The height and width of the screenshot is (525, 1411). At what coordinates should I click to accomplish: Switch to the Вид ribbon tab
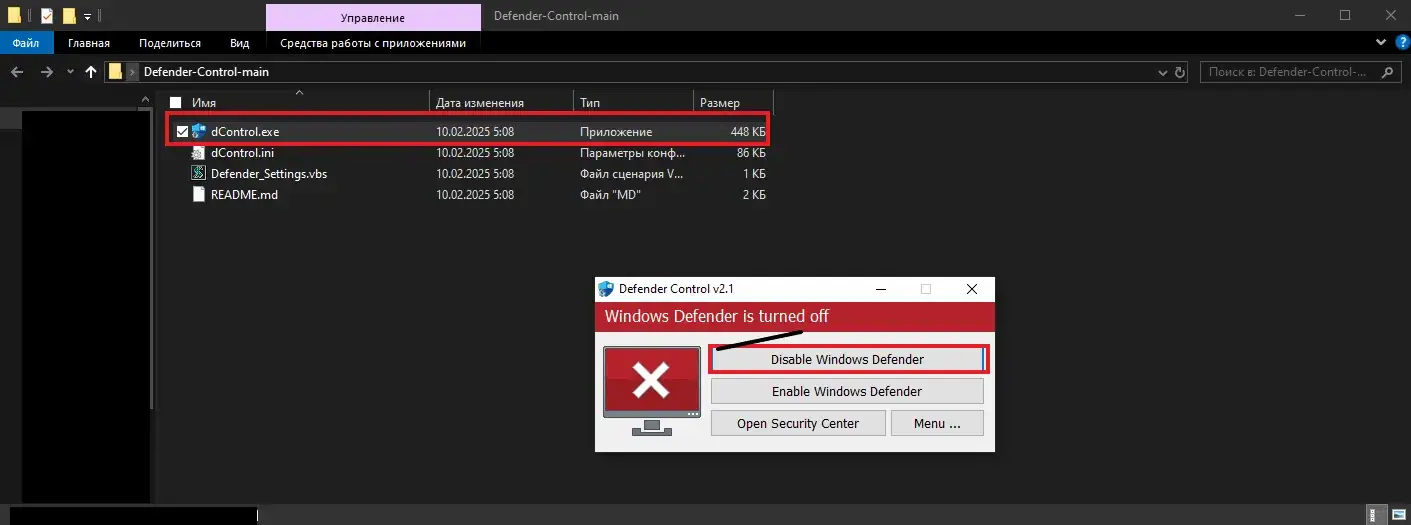(239, 43)
